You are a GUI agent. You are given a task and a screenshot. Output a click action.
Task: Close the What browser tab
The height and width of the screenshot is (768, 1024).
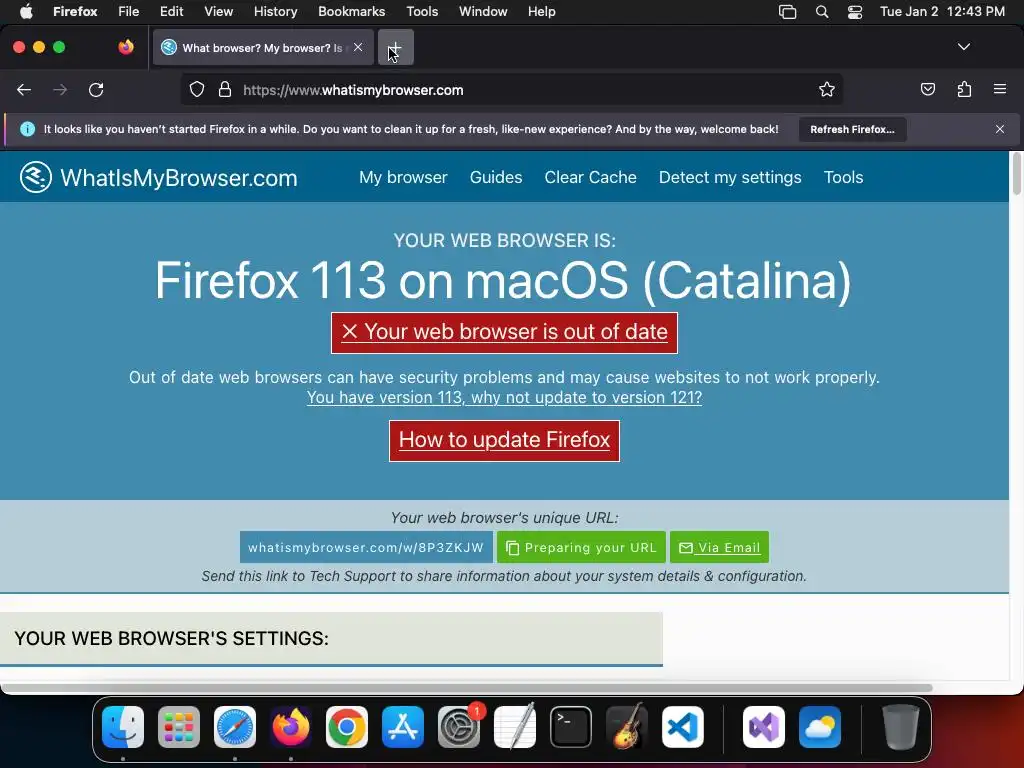click(x=358, y=47)
